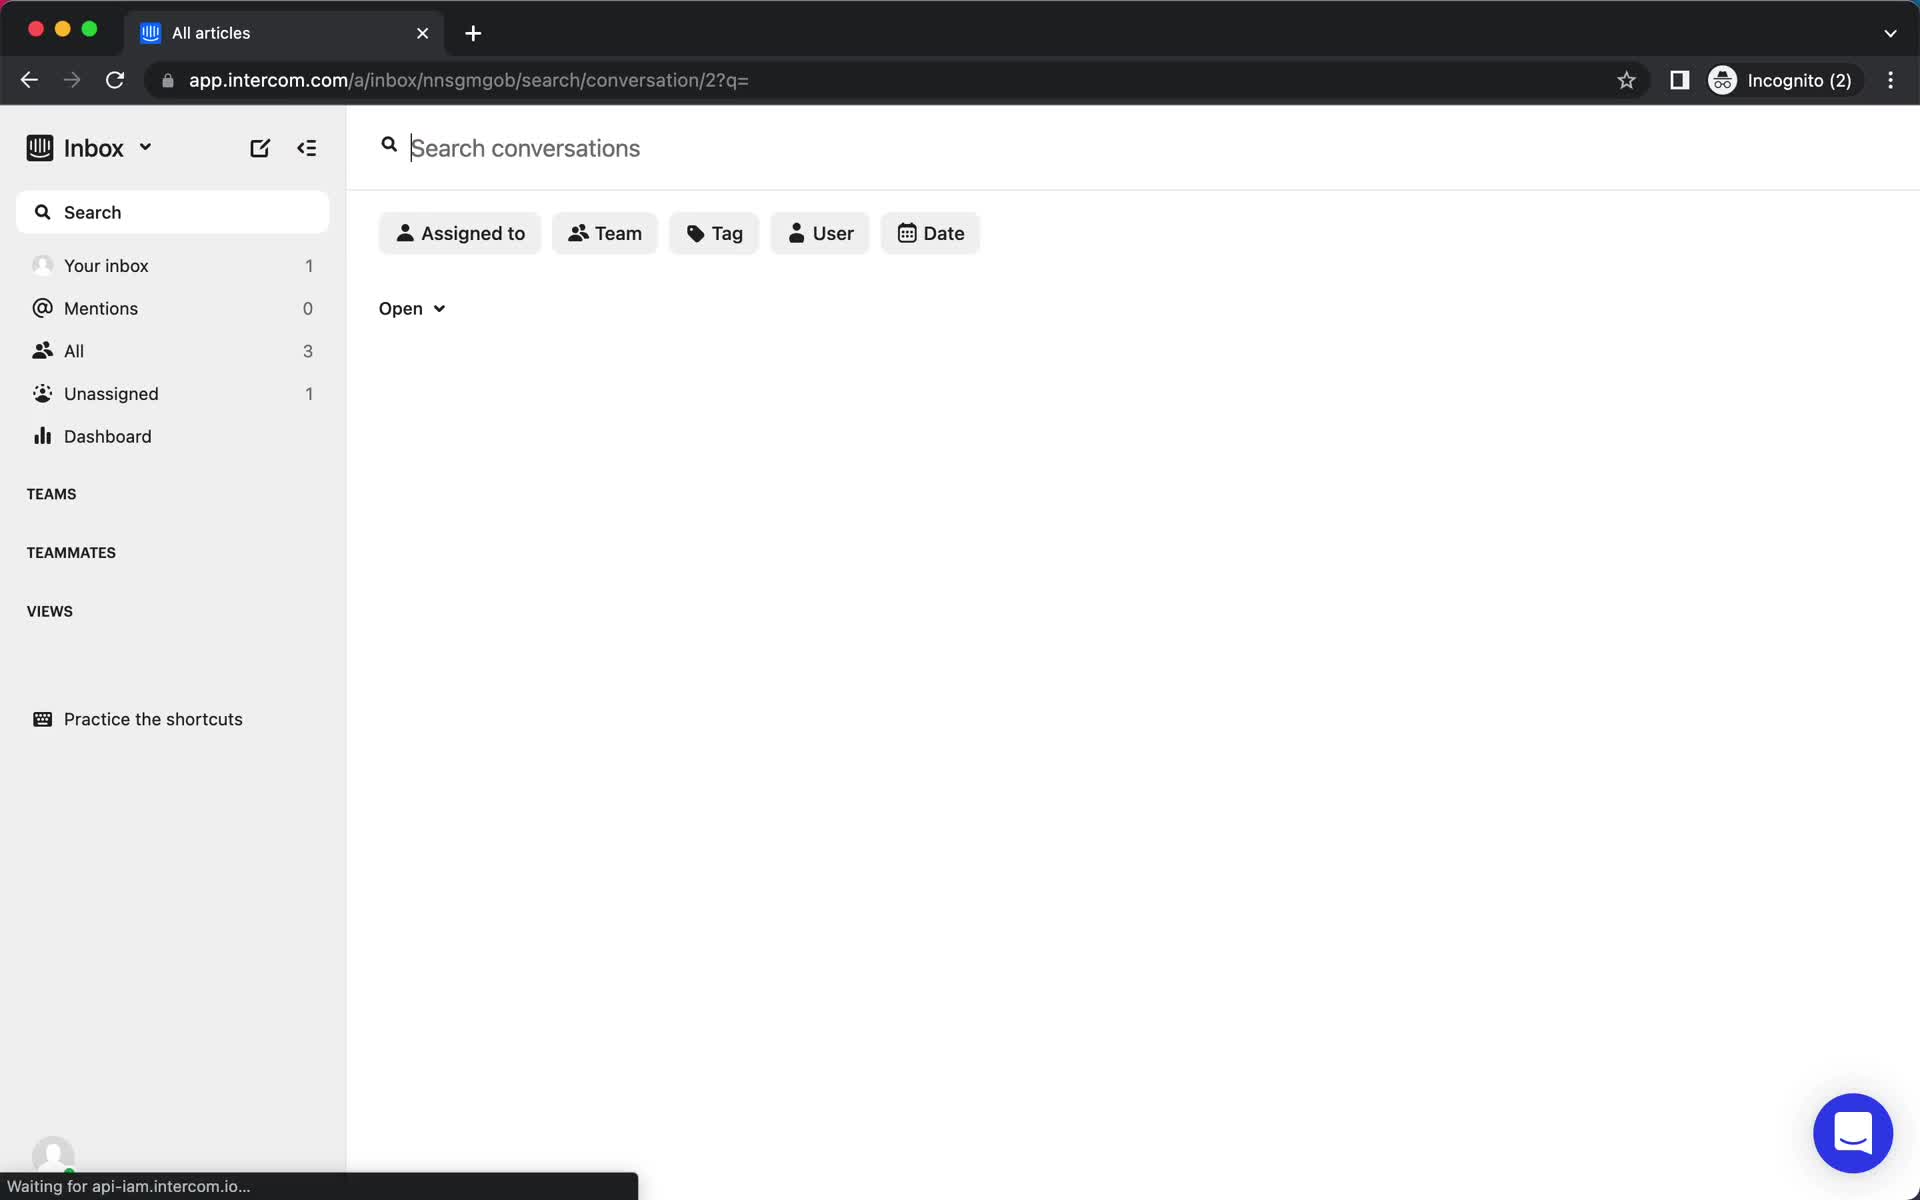Image resolution: width=1920 pixels, height=1200 pixels.
Task: Click the Mentions bell icon
Action: (x=41, y=307)
